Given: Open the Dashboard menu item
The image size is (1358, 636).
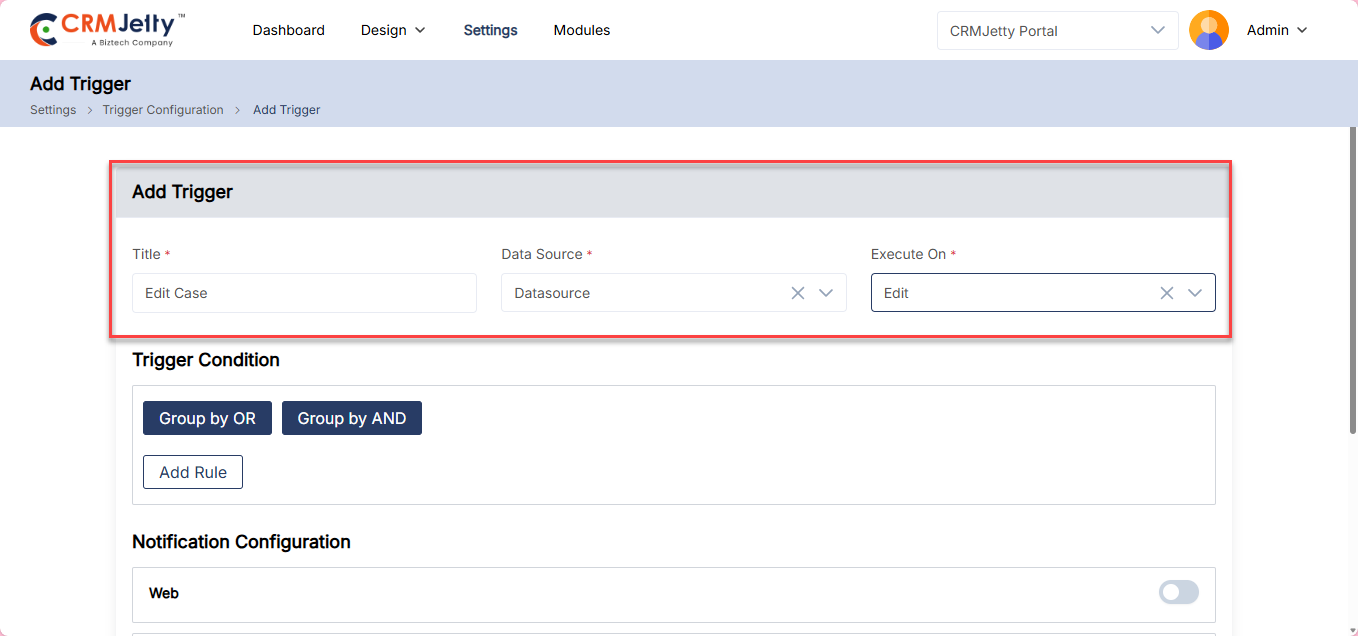Looking at the screenshot, I should [288, 30].
